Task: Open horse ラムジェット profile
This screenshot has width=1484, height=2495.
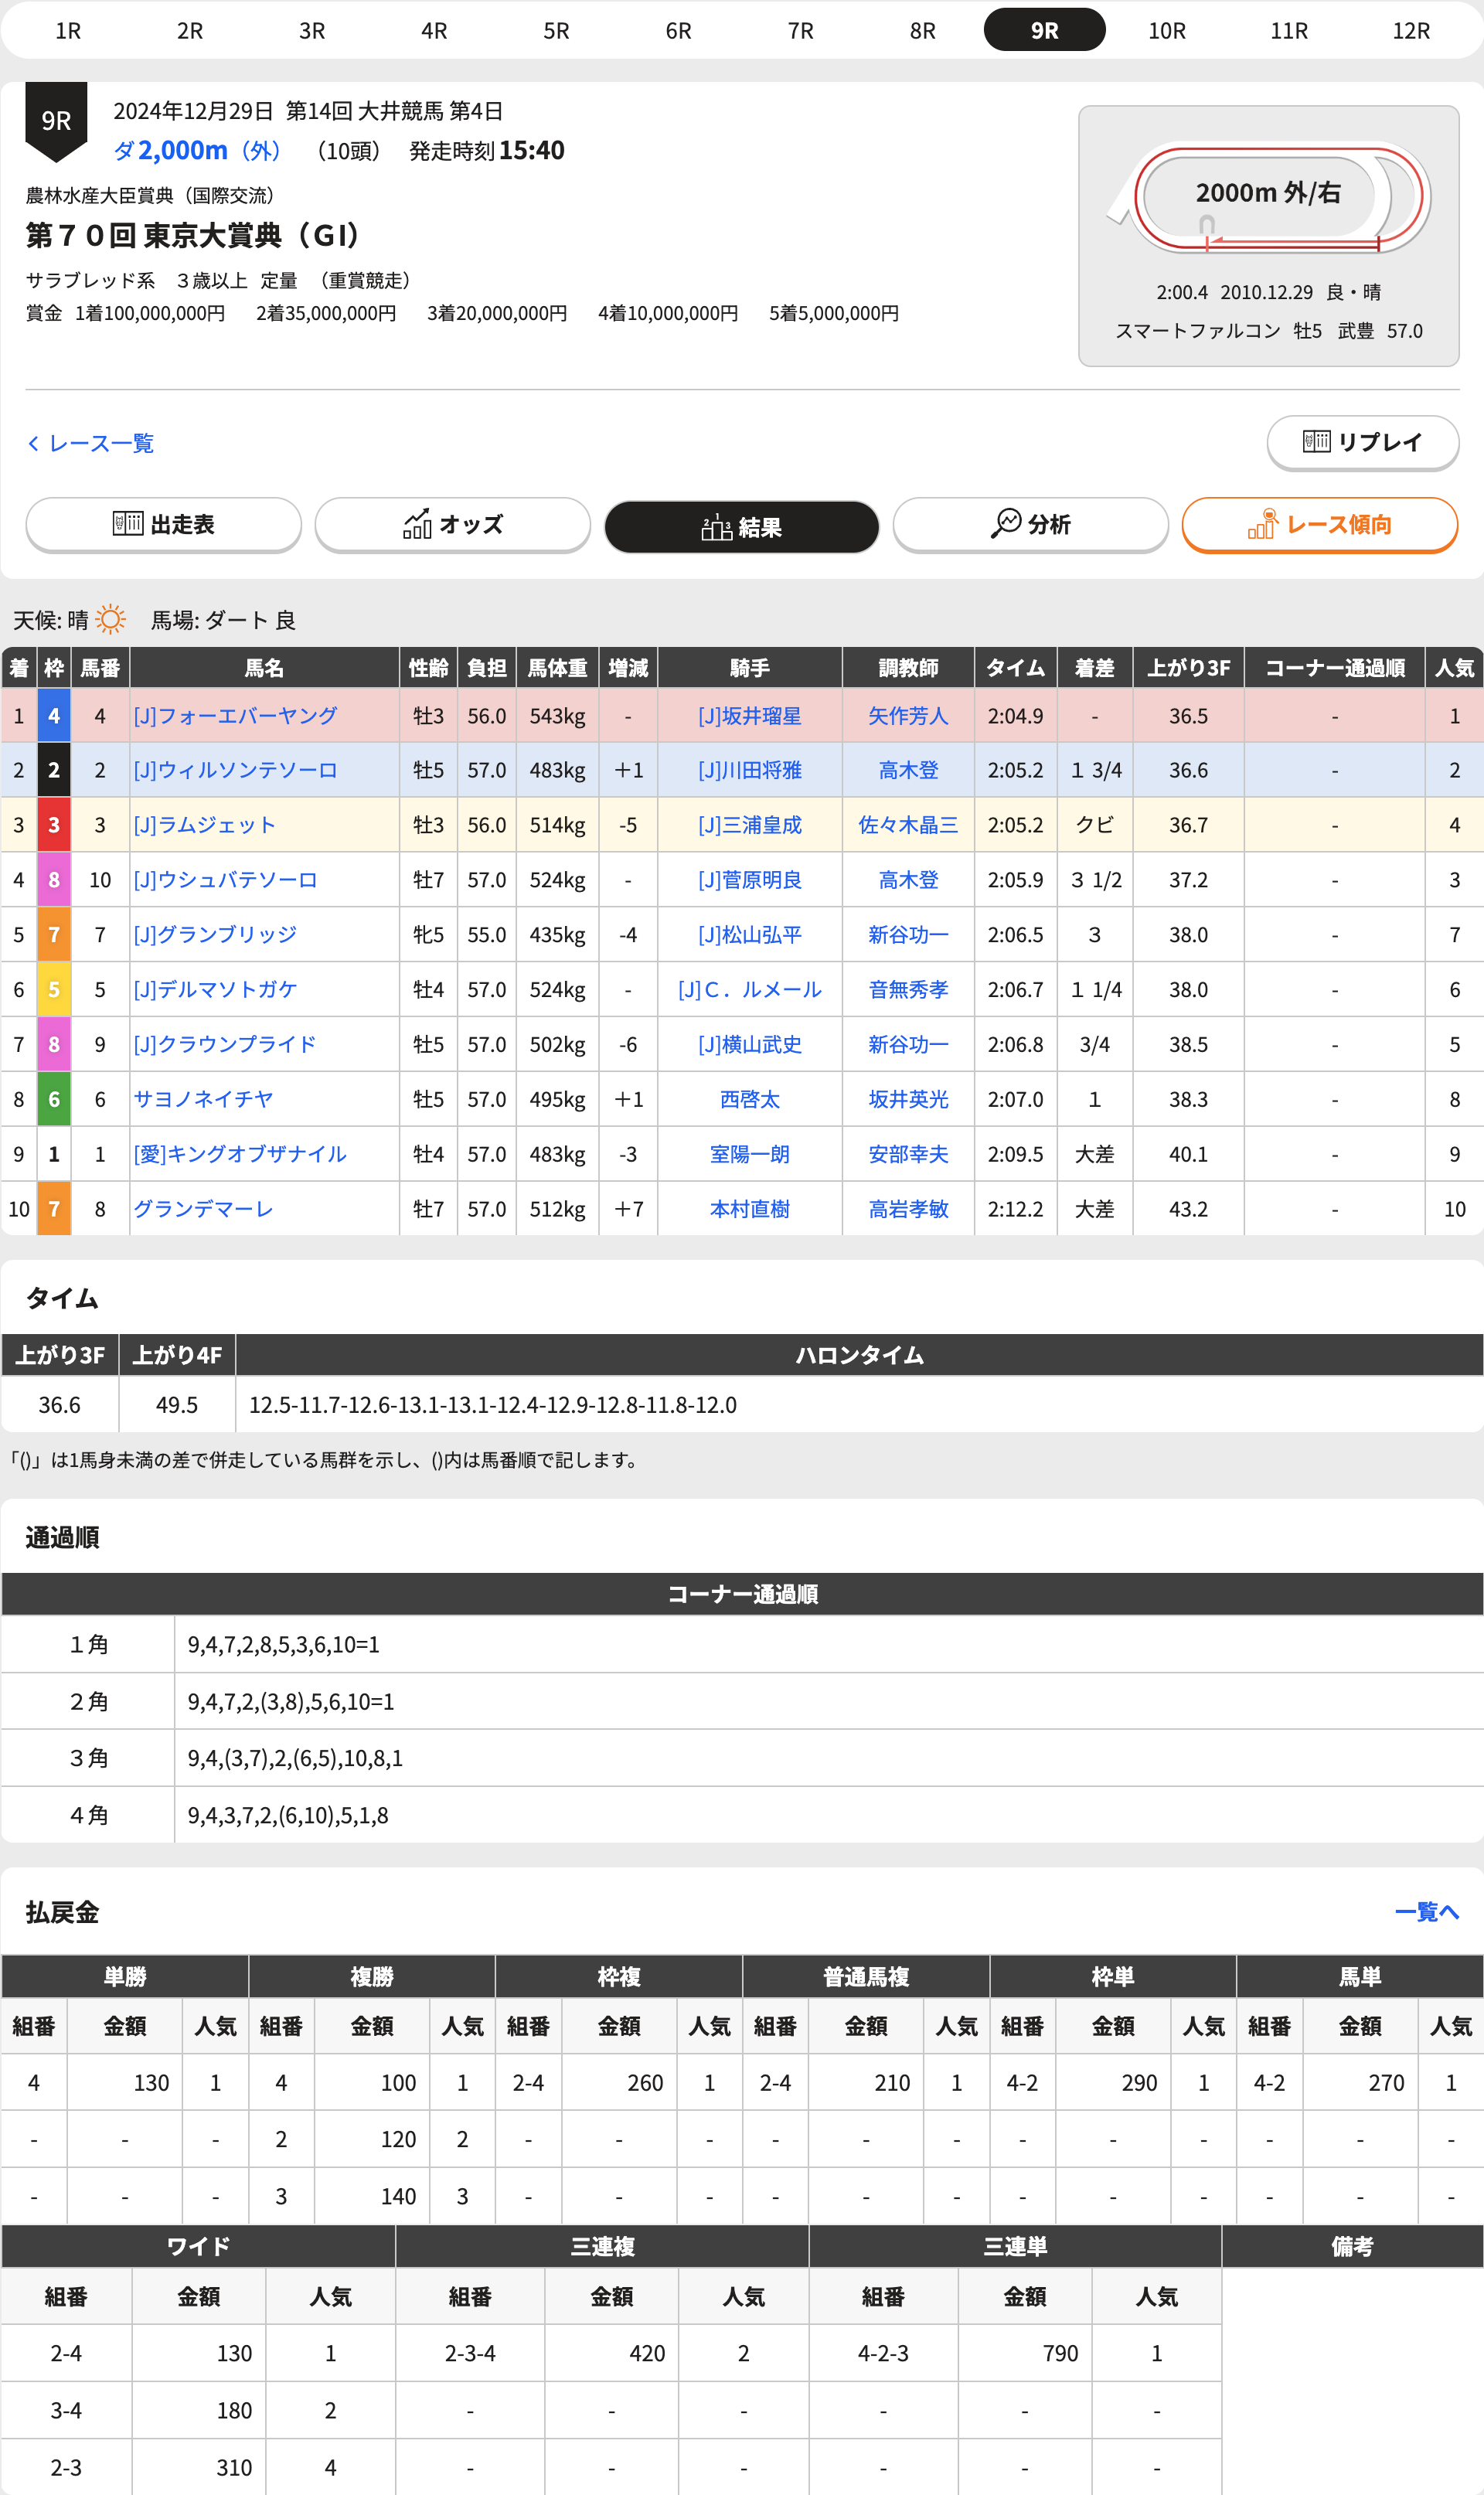Action: pos(204,825)
